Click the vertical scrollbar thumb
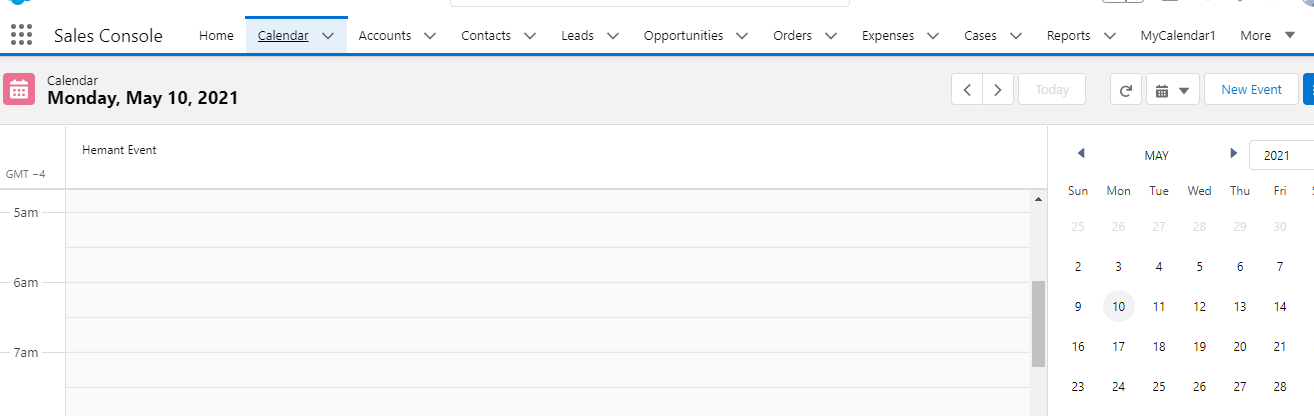This screenshot has width=1314, height=416. (x=1038, y=323)
